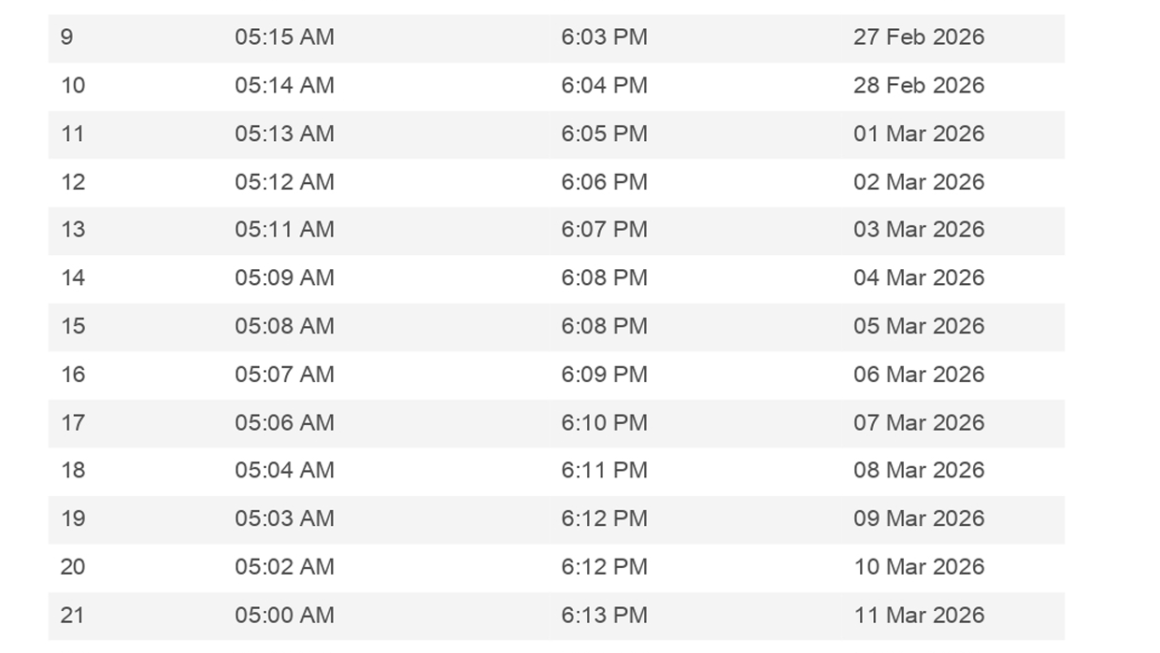The width and height of the screenshot is (1160, 653).
Task: Select the 01 Mar 2026 date
Action: tap(918, 134)
